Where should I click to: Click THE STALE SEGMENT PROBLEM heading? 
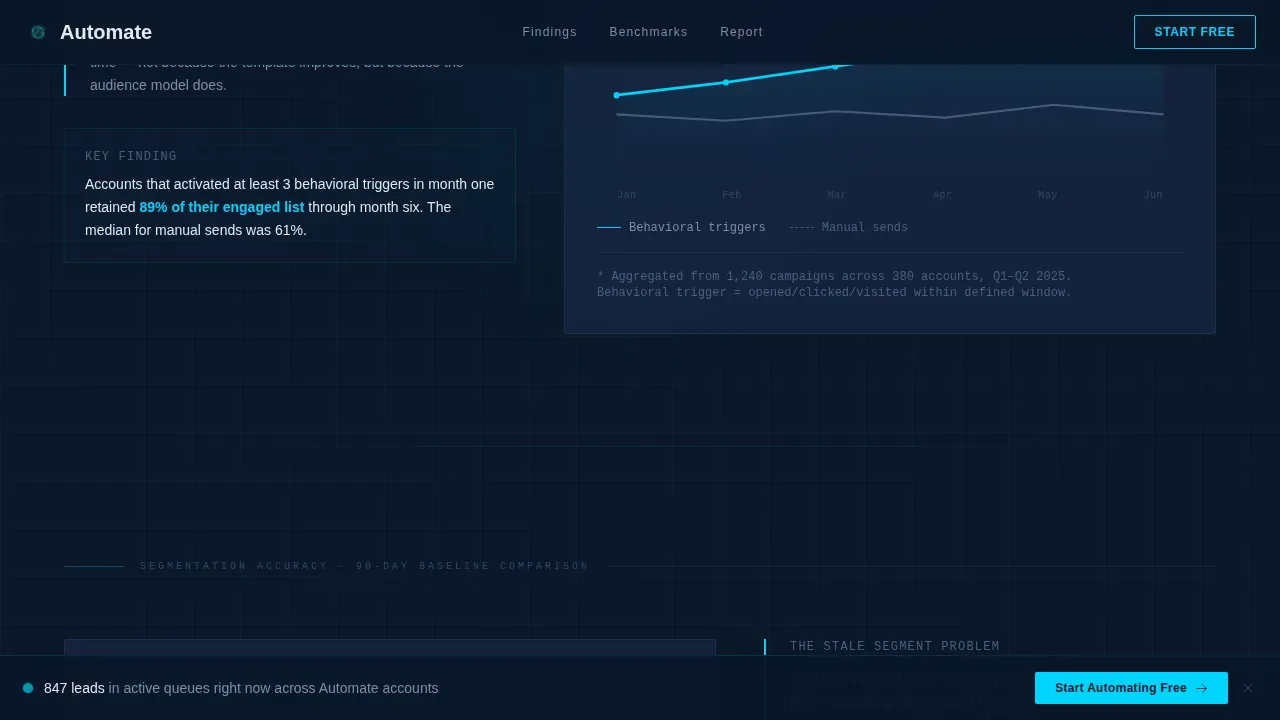tap(895, 646)
